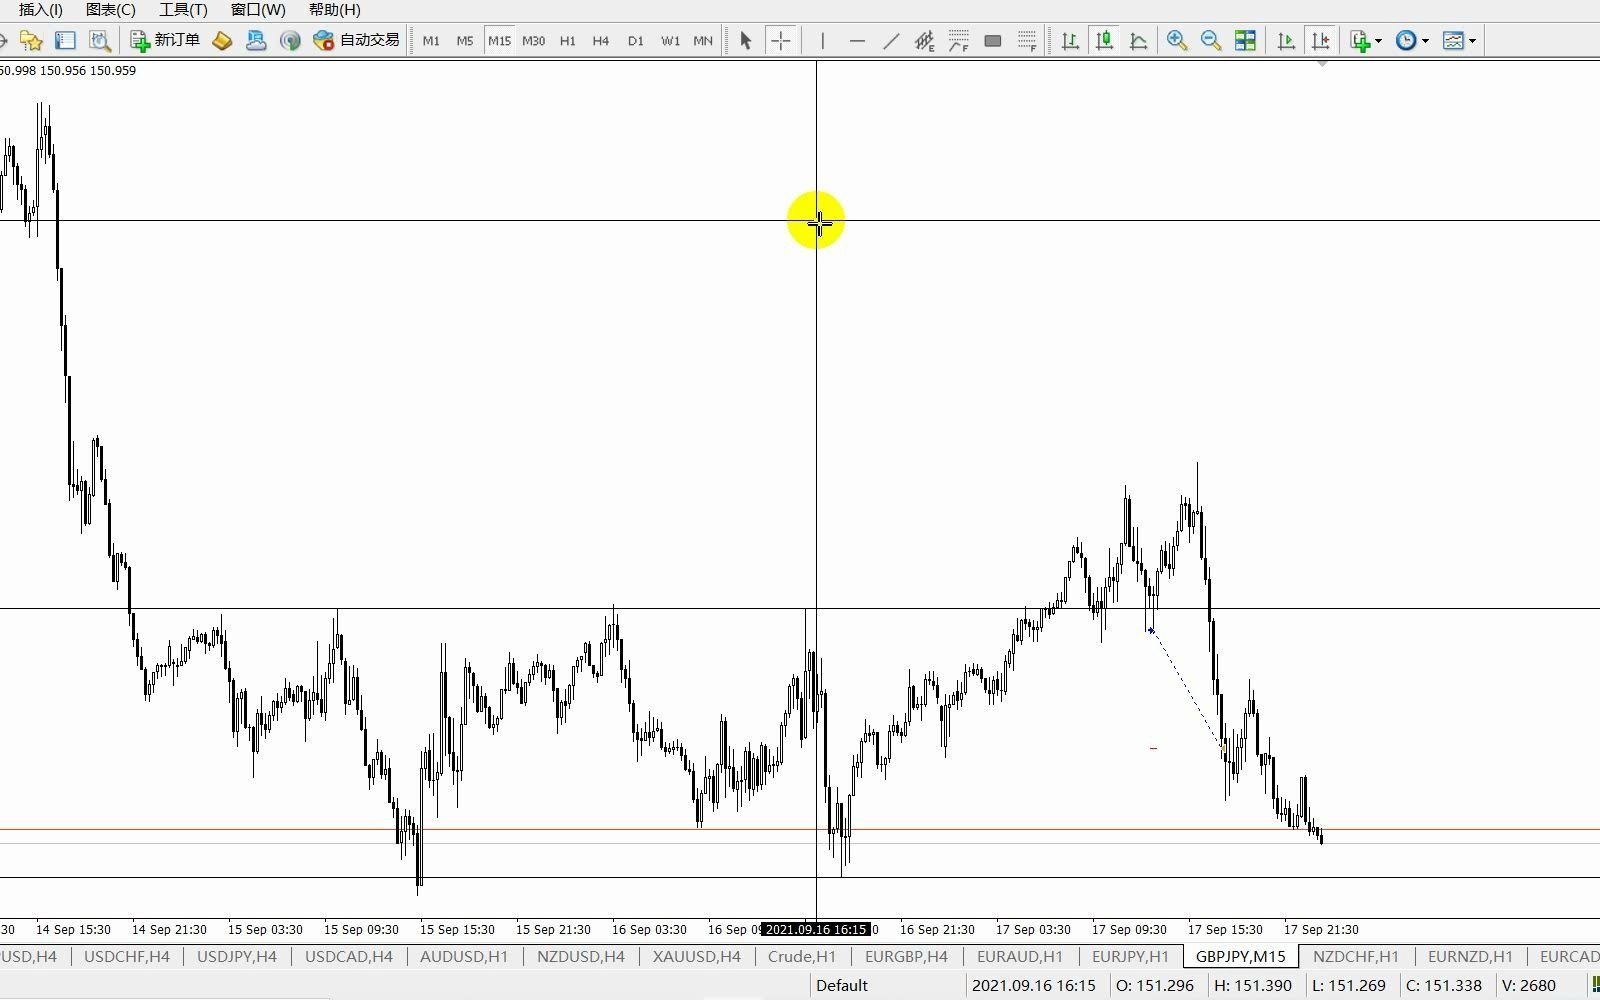The image size is (1600, 1000).
Task: Select the crosshair tool
Action: (781, 41)
